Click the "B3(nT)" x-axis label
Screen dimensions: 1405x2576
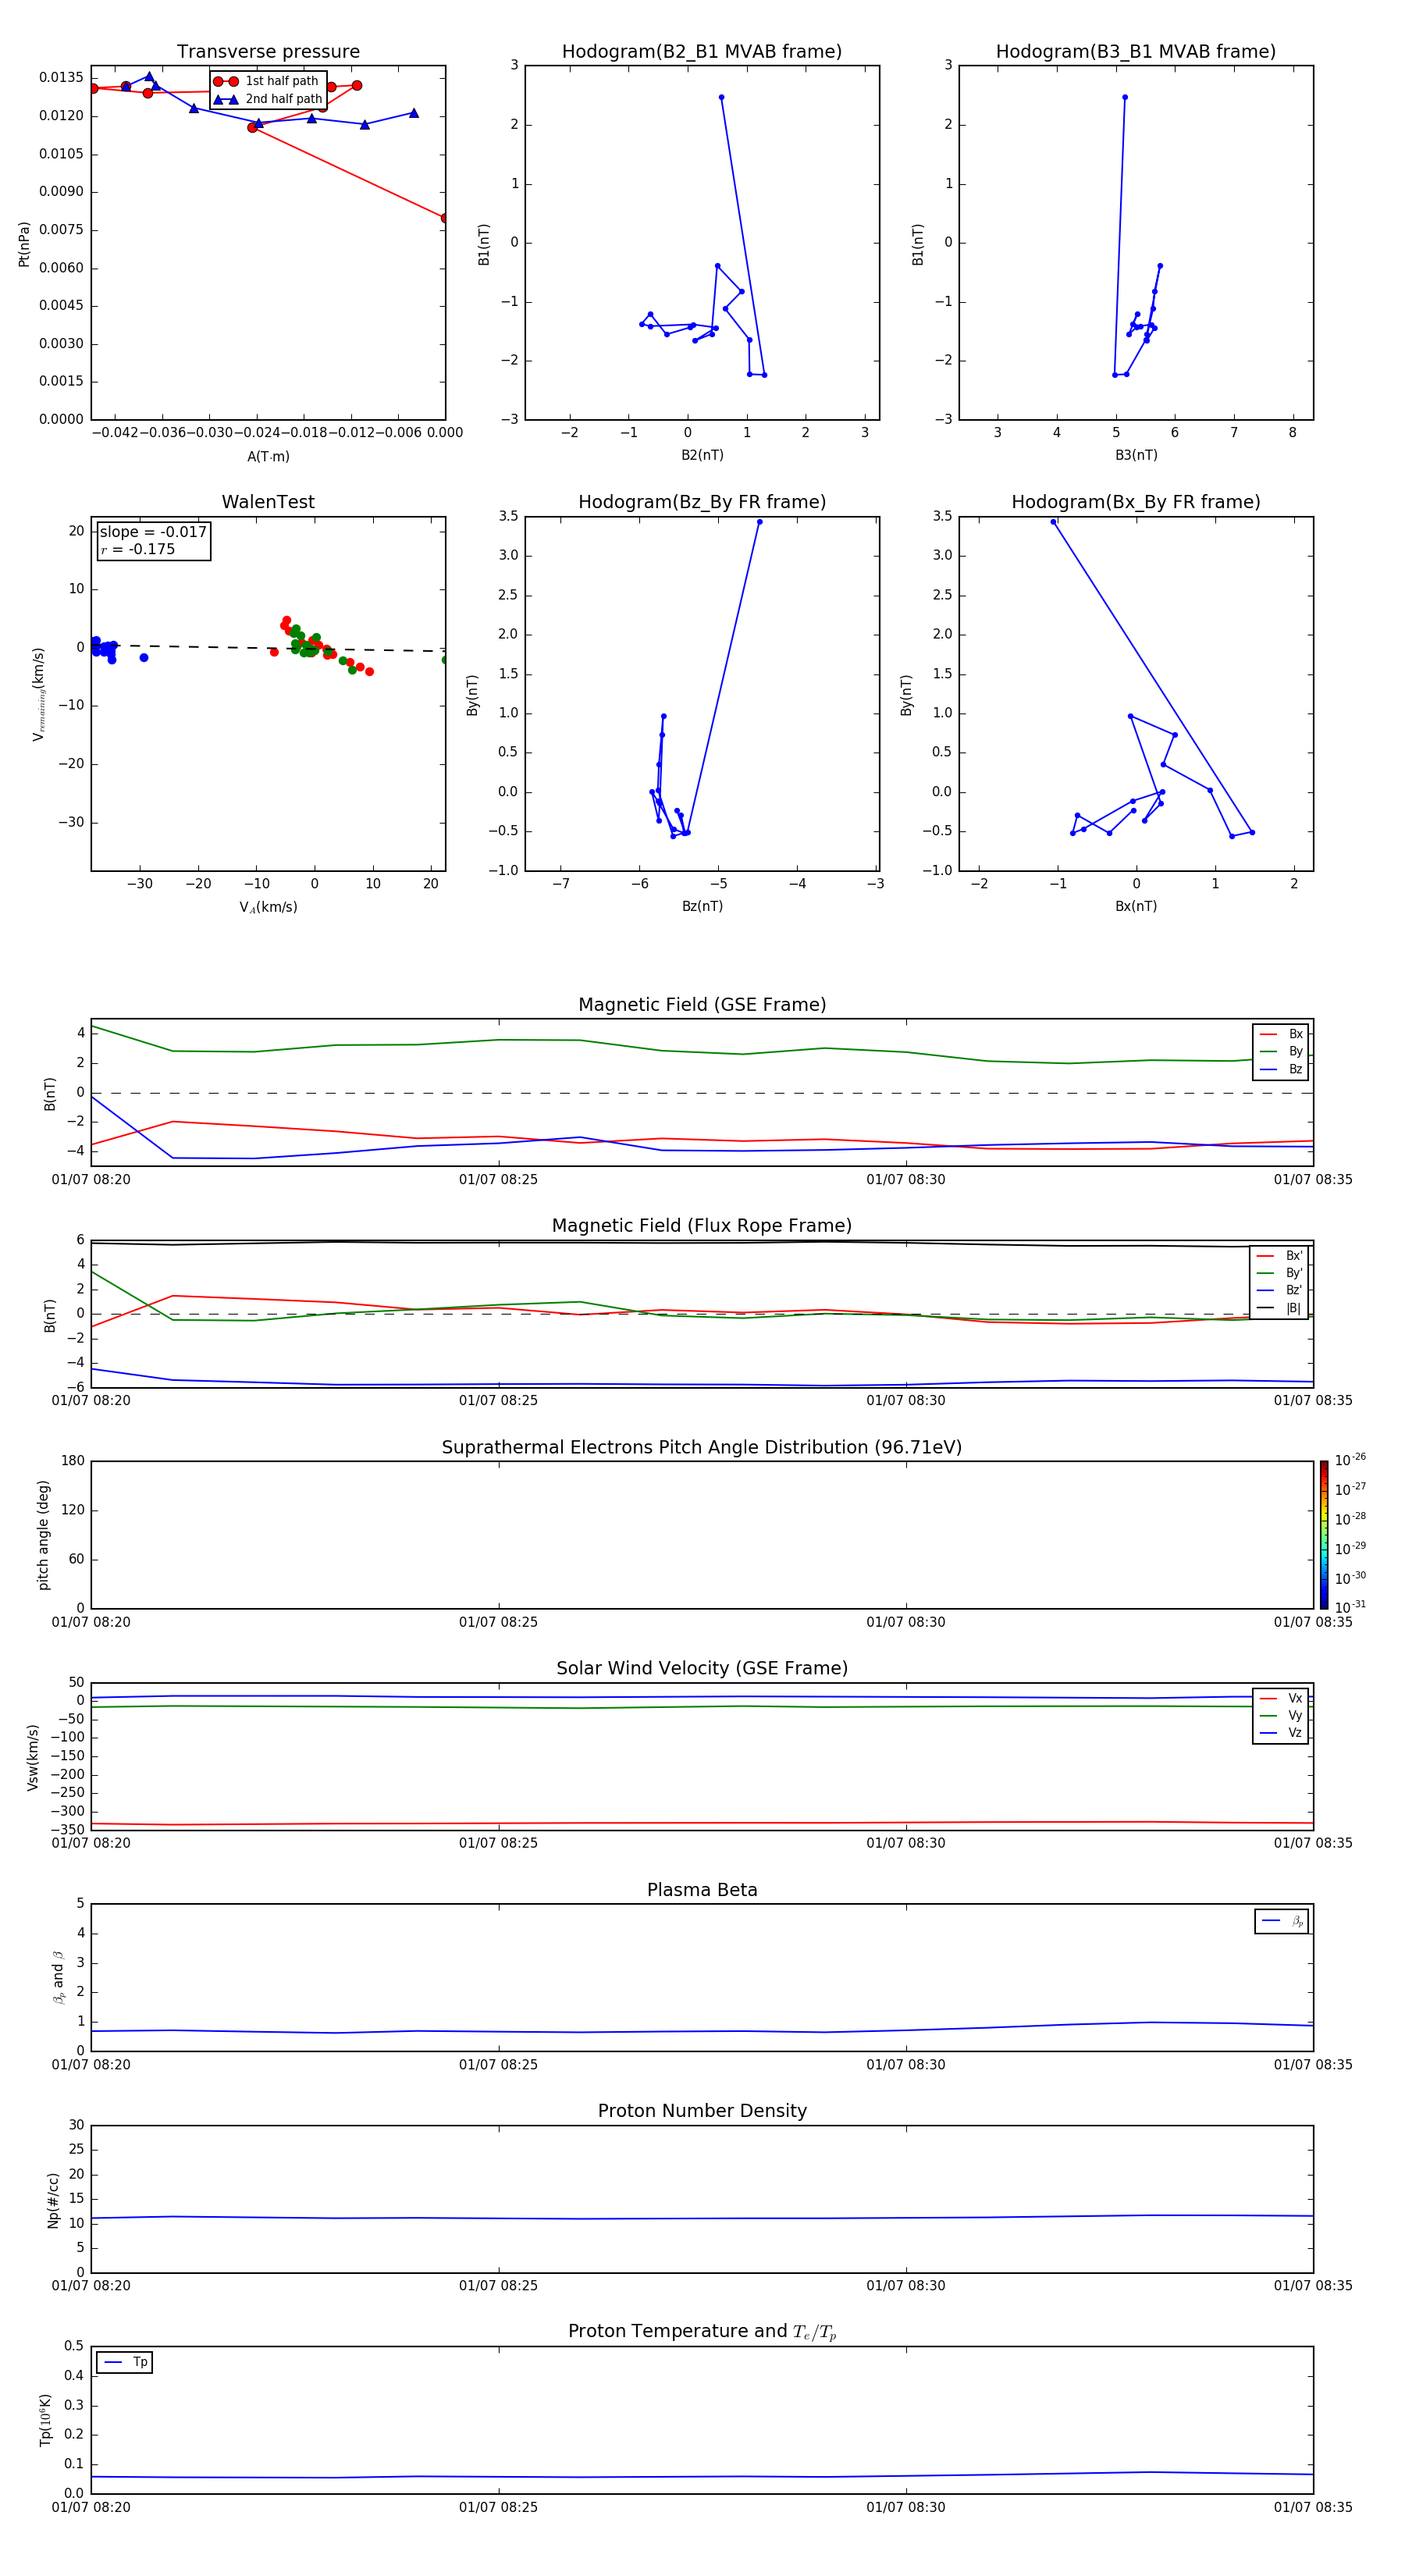pos(1136,456)
